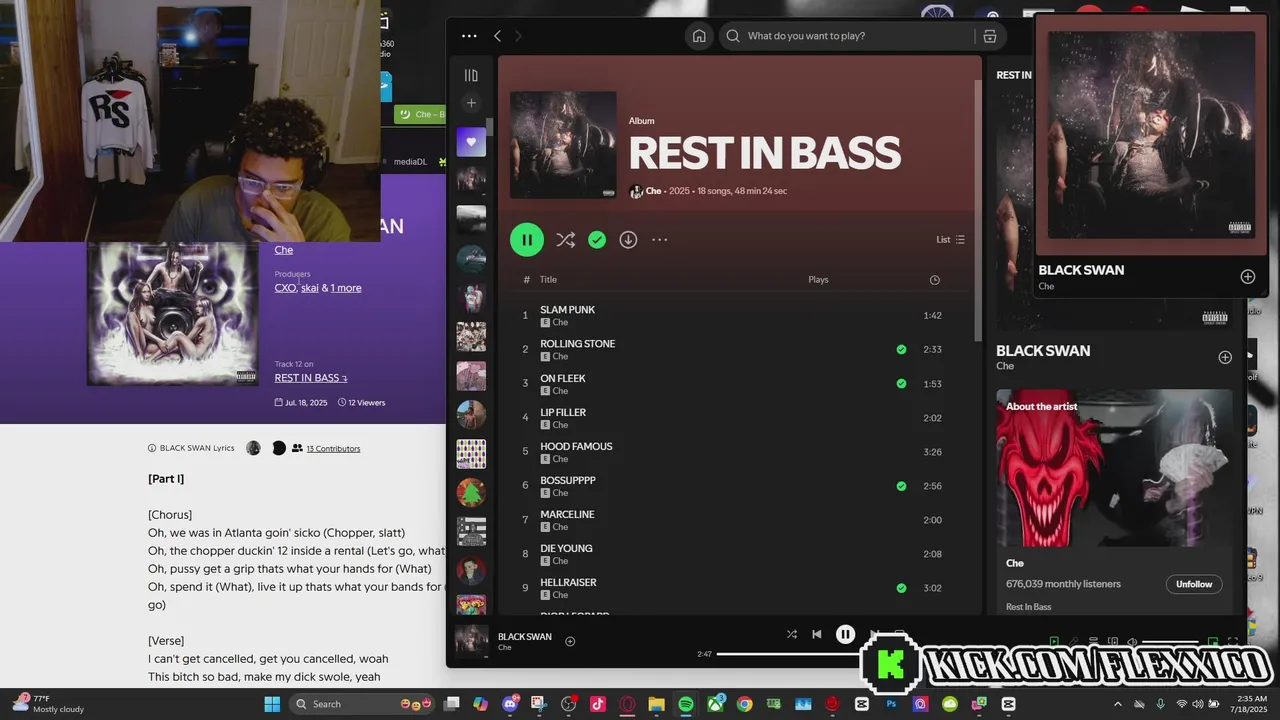Open album more-options ellipsis

(x=659, y=240)
